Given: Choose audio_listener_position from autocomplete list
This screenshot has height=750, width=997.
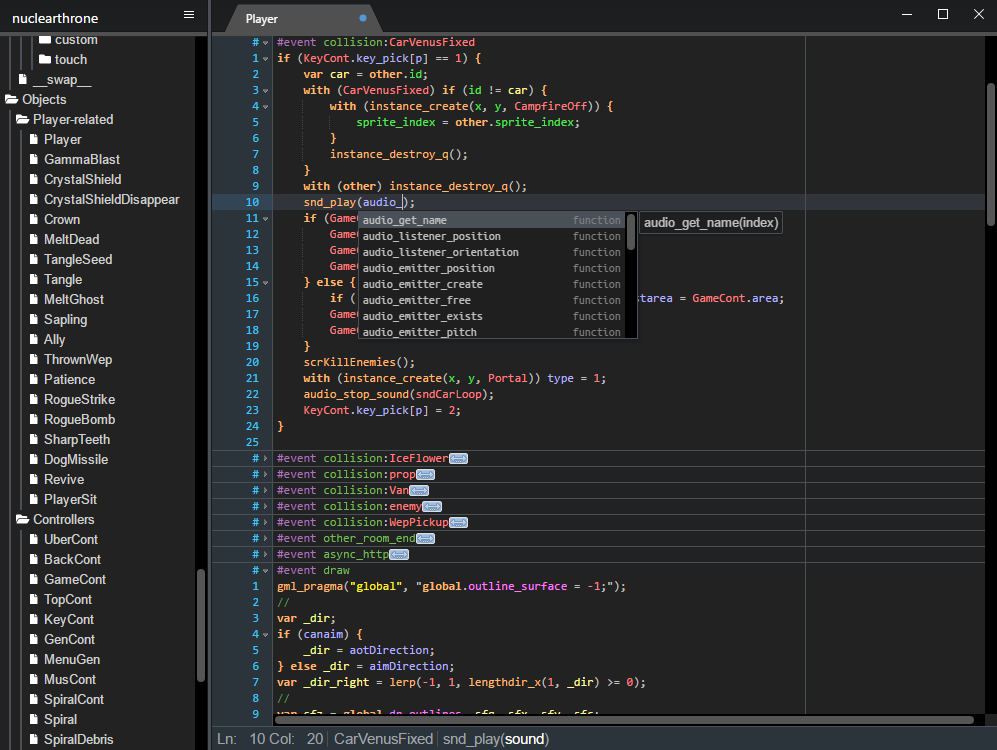Looking at the screenshot, I should (x=492, y=236).
